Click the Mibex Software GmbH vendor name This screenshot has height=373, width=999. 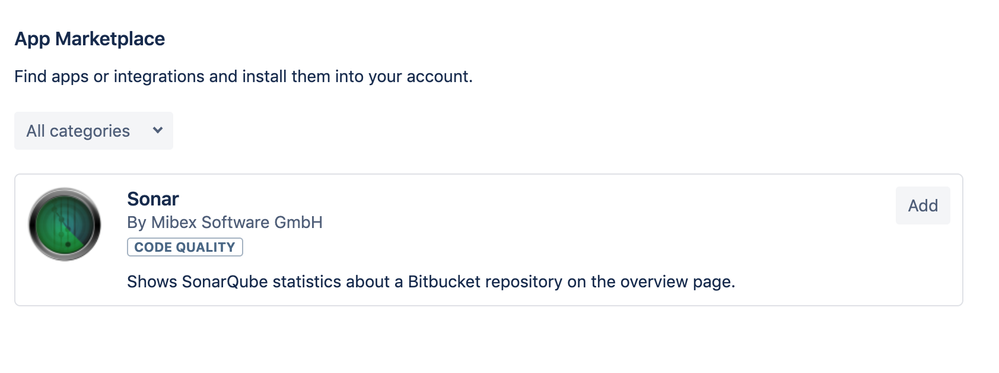tap(237, 223)
